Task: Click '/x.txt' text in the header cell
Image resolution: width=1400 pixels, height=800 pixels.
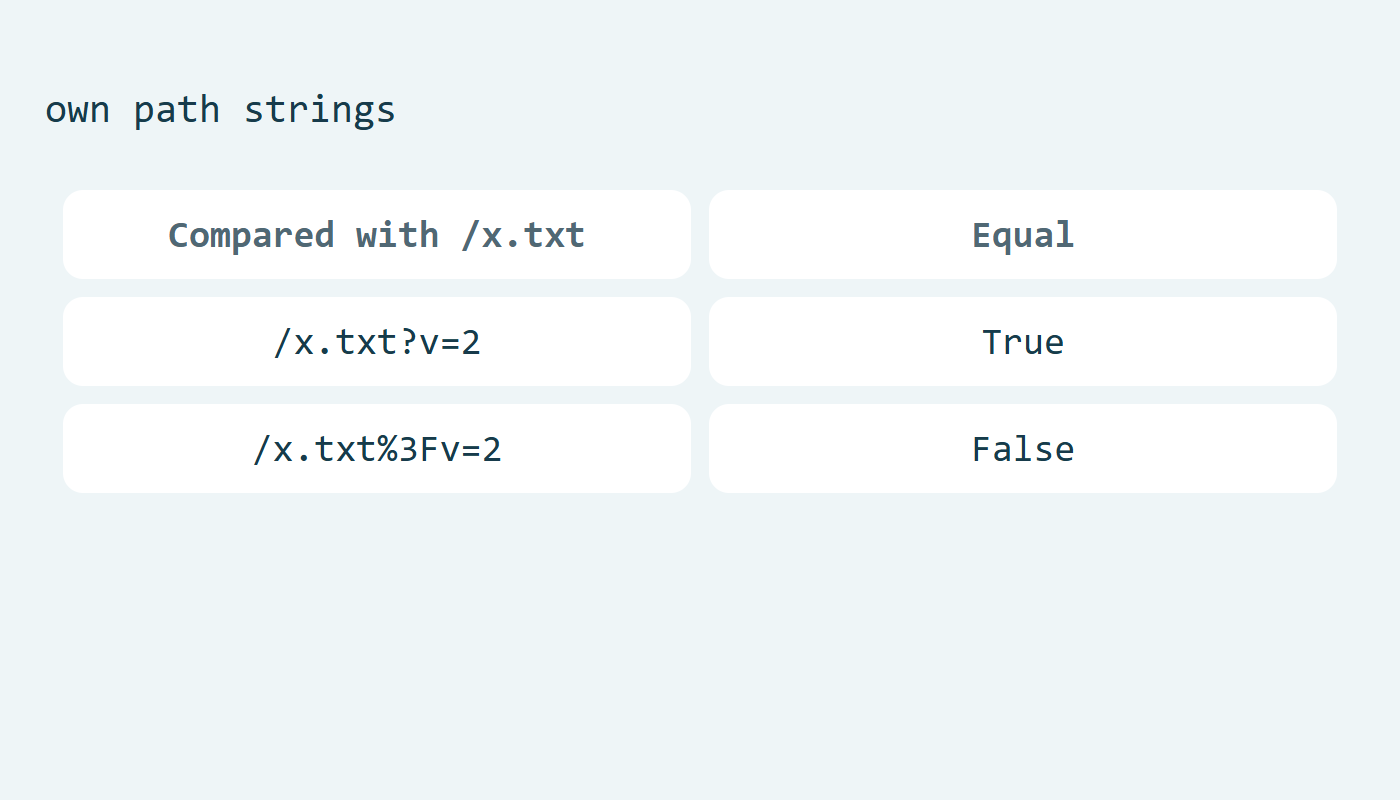Action: pyautogui.click(x=523, y=235)
